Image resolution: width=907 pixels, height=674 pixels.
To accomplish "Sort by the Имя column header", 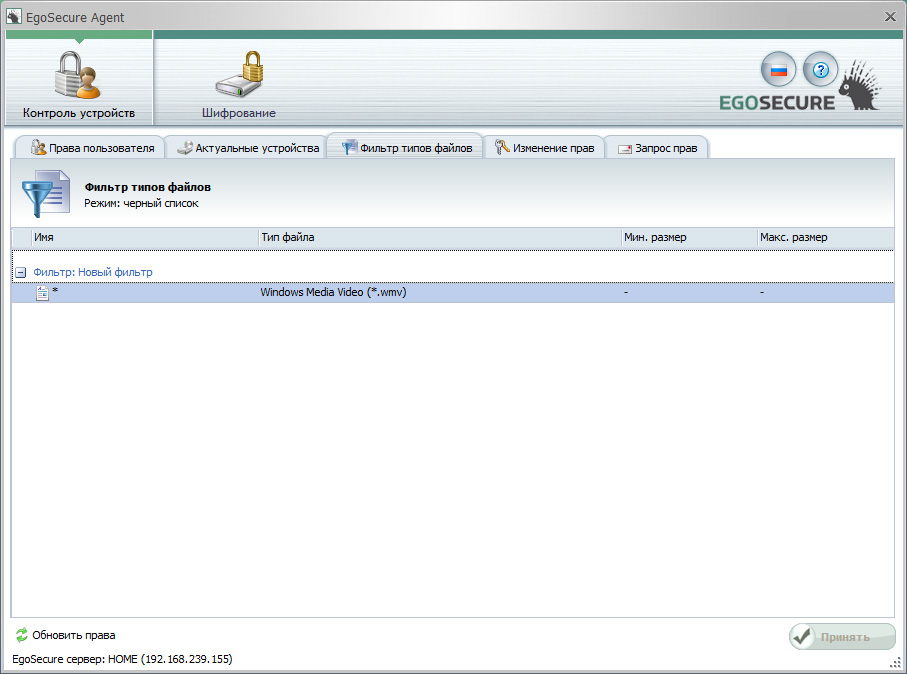I will (145, 237).
